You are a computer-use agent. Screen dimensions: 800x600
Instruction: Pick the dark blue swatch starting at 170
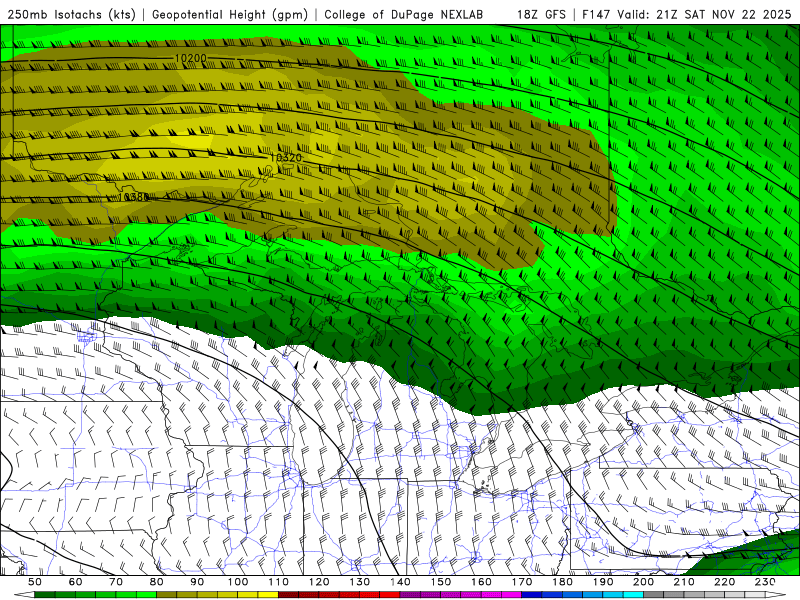coord(532,595)
